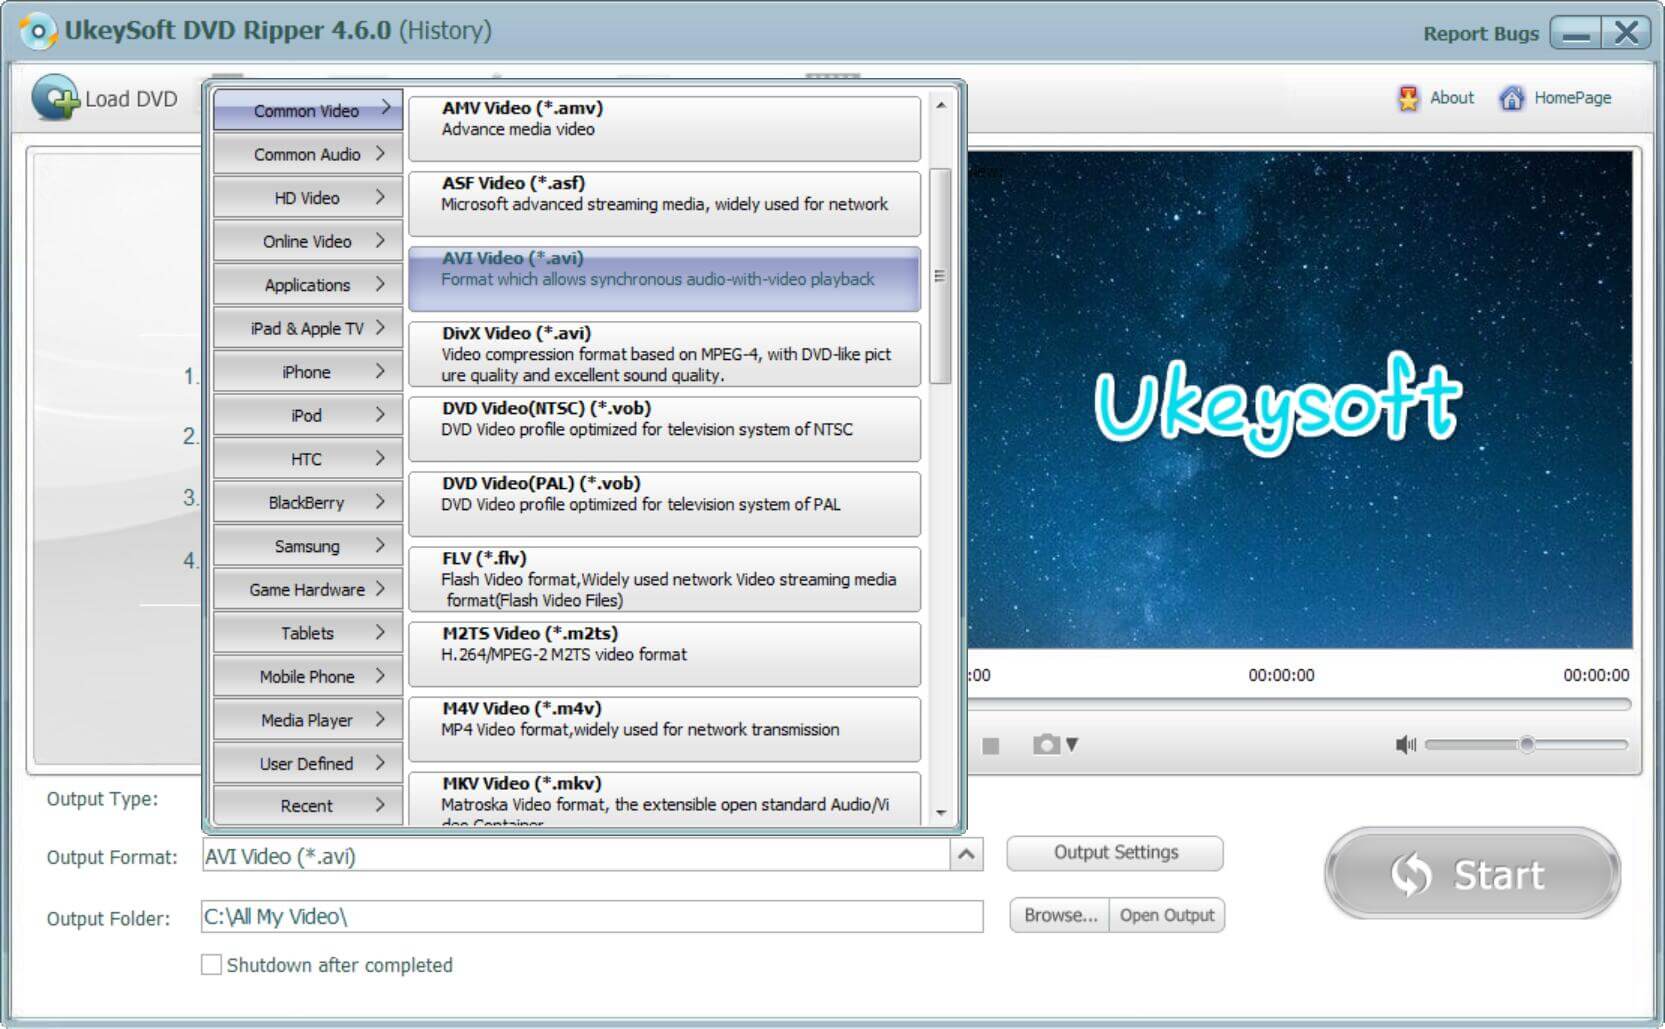The image size is (1665, 1029).
Task: Open the snapshot options dropdown arrow
Action: pos(1072,745)
